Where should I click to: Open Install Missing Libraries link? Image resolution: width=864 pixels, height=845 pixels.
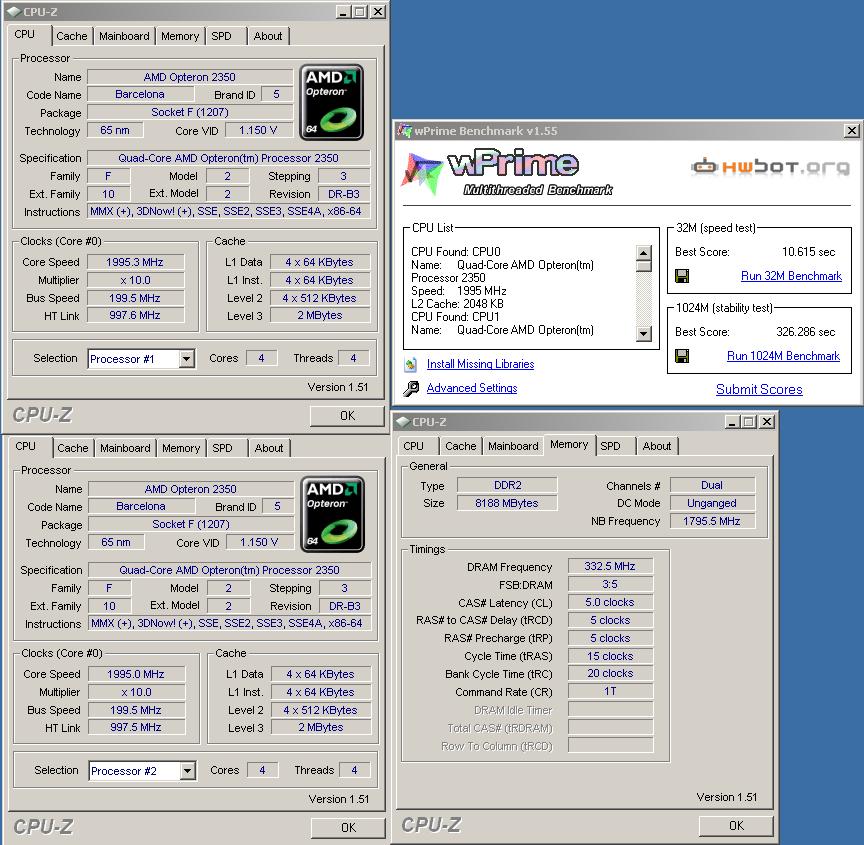(480, 364)
